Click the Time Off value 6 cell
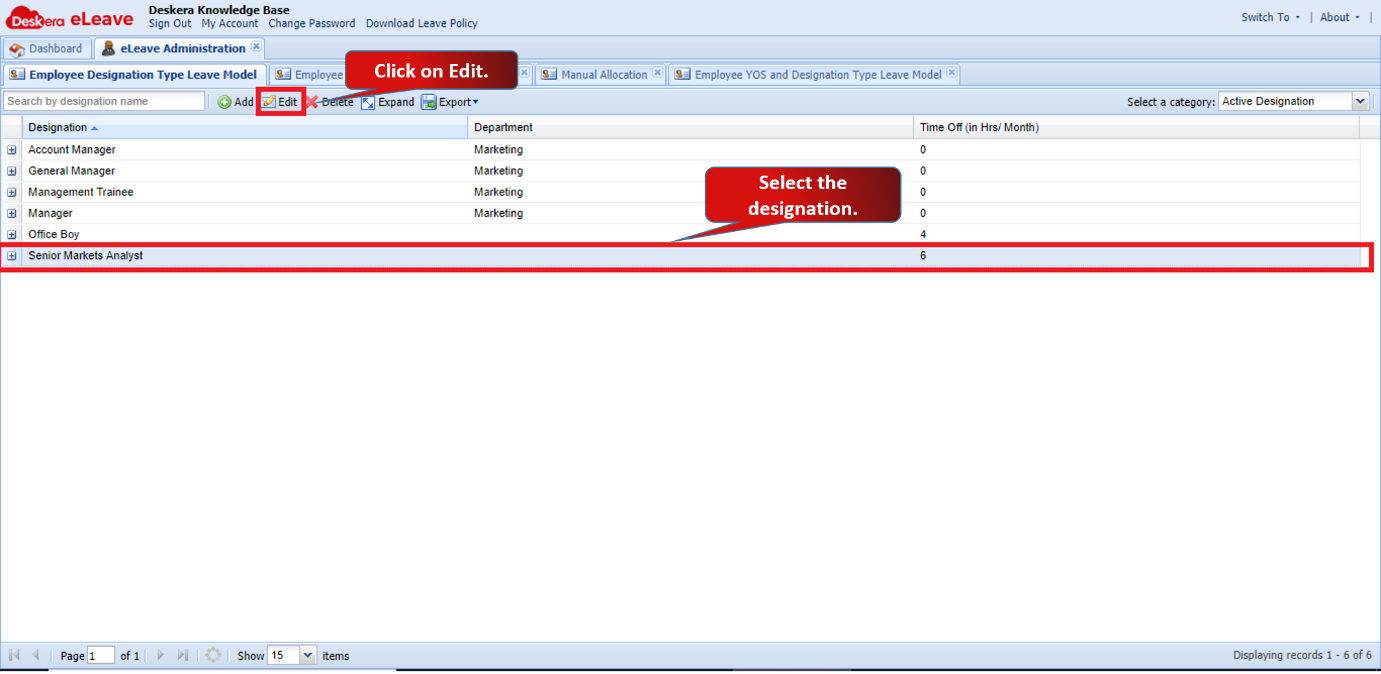1381x674 pixels. pyautogui.click(x=1137, y=256)
